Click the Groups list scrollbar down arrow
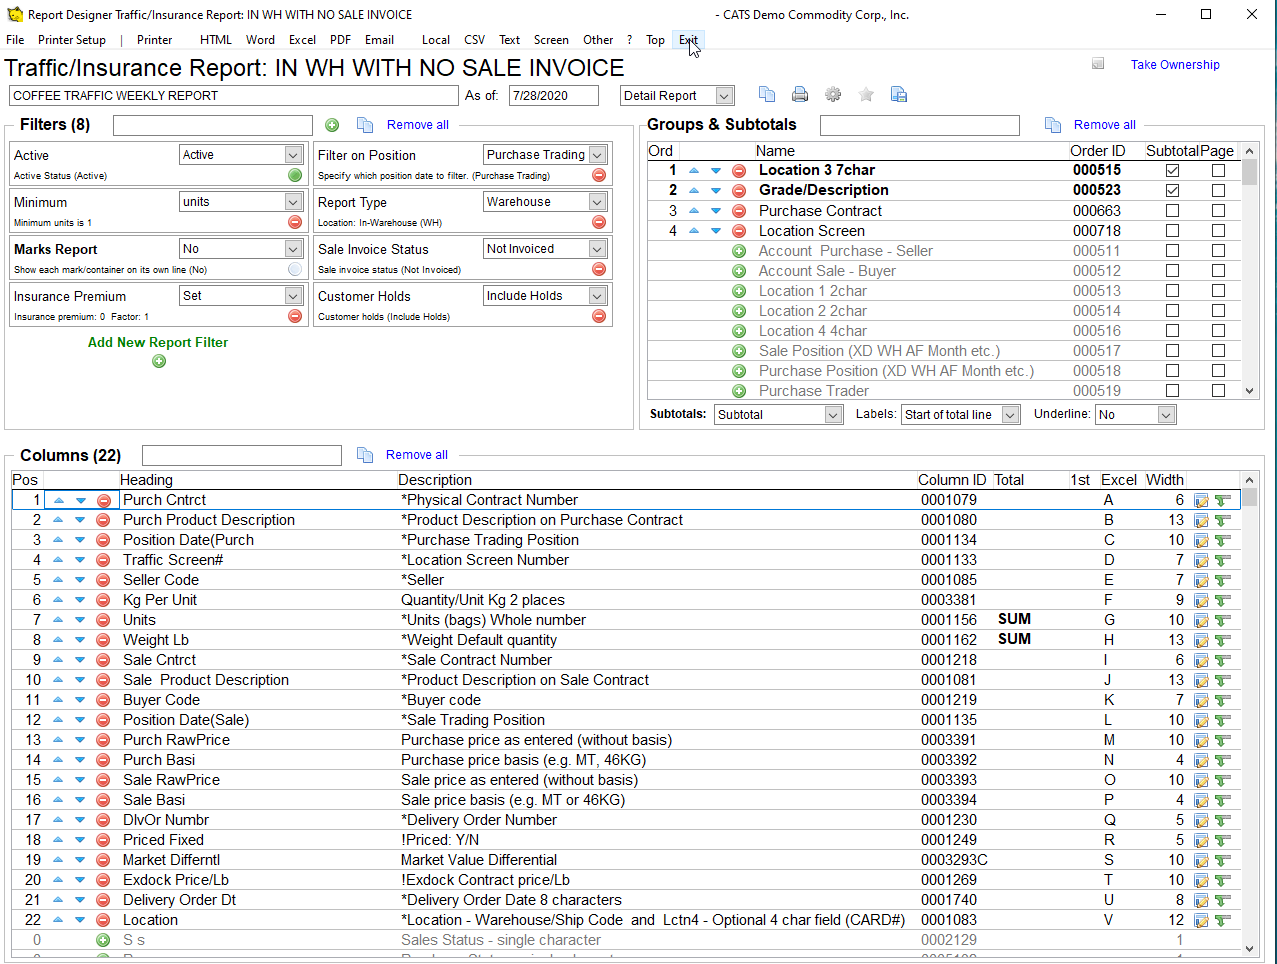Image resolution: width=1277 pixels, height=964 pixels. tap(1250, 392)
